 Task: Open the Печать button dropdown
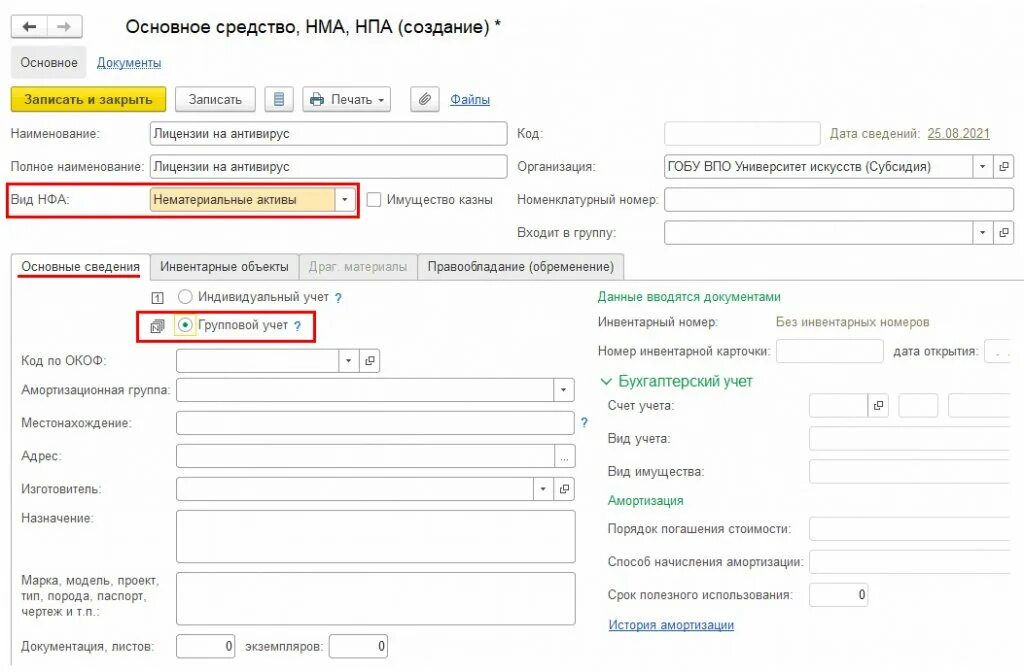click(x=381, y=100)
